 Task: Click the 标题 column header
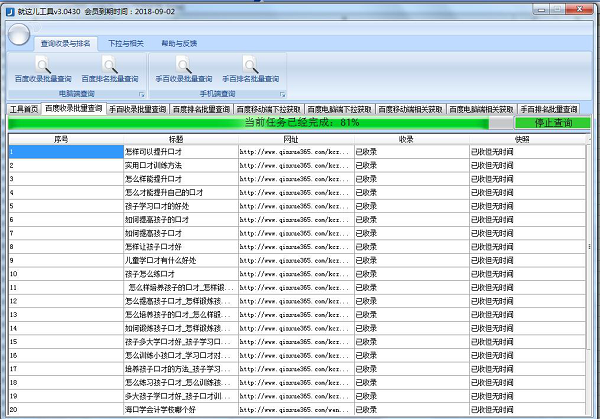point(176,139)
